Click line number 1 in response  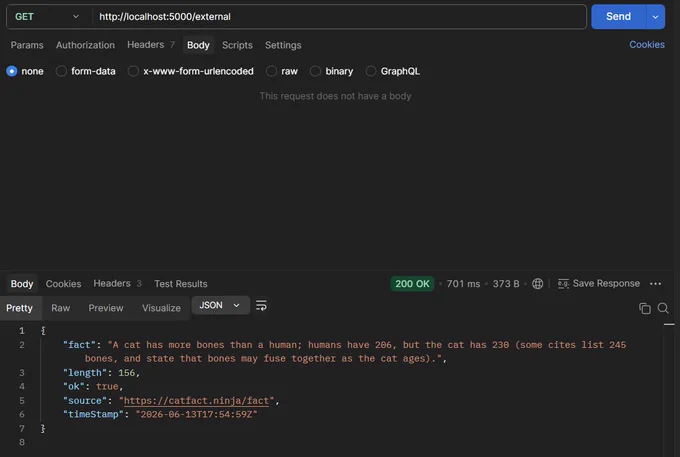pyautogui.click(x=22, y=331)
